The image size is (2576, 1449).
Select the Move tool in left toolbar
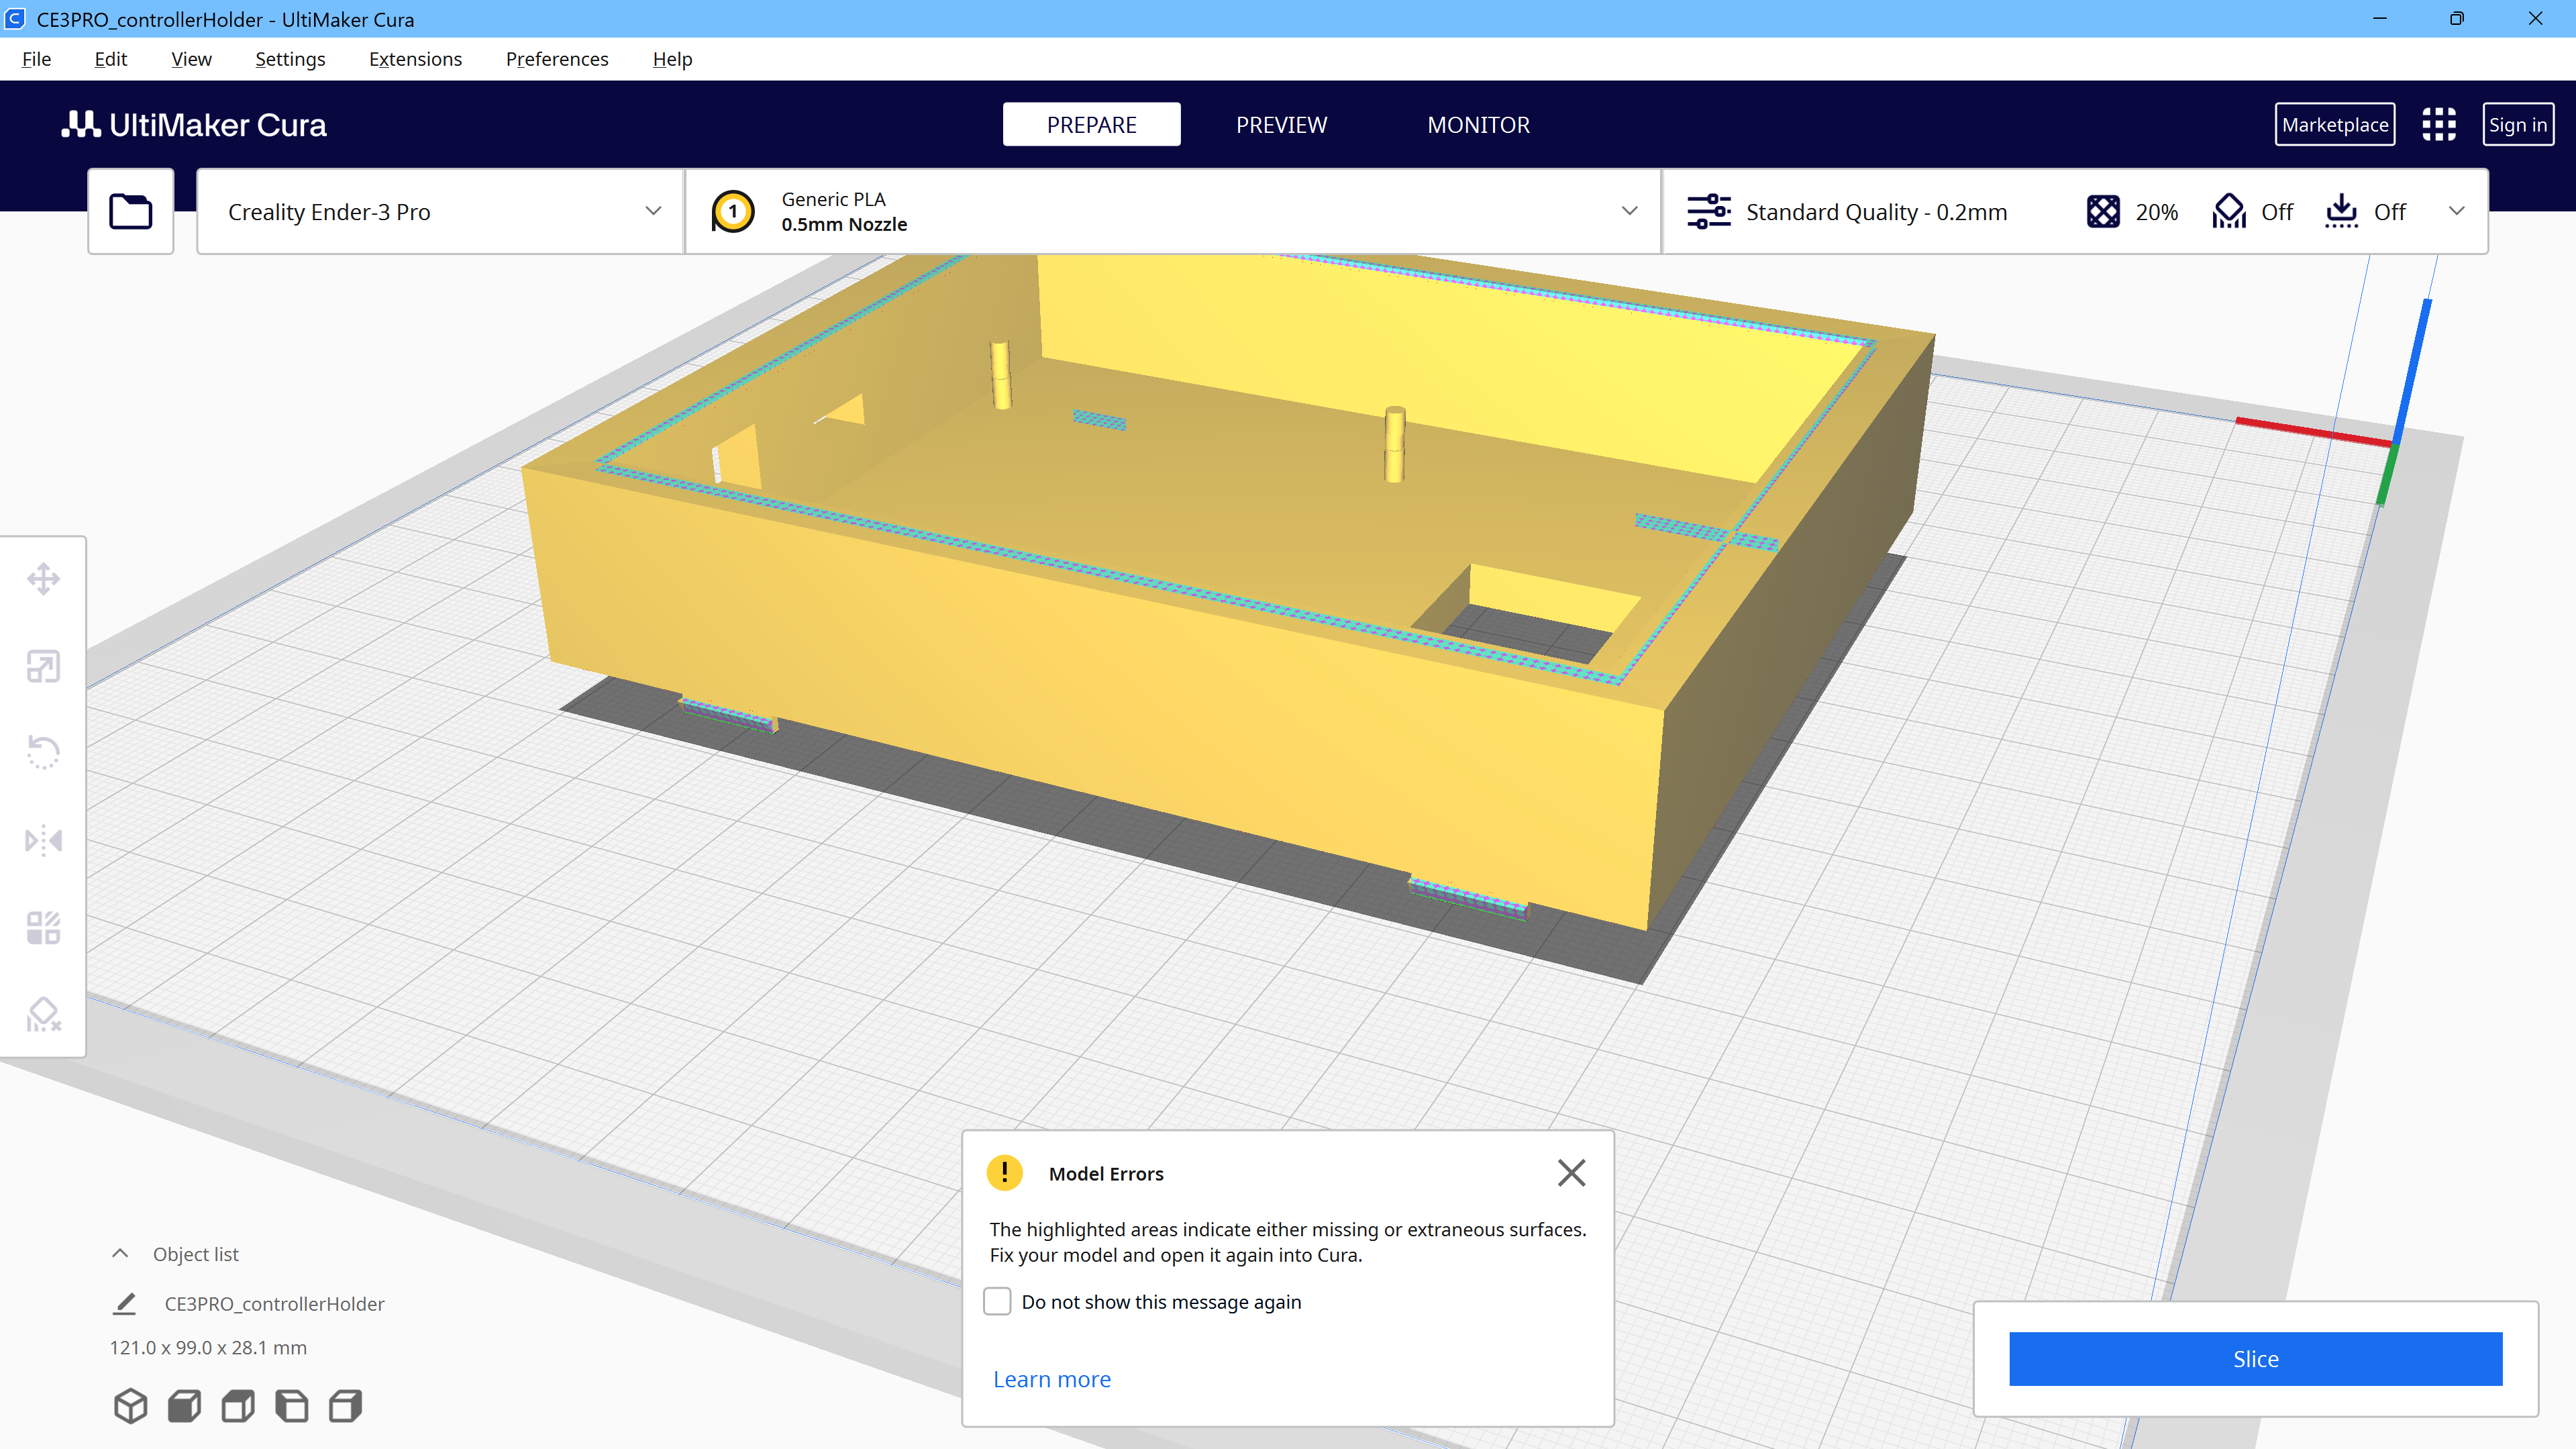[43, 579]
